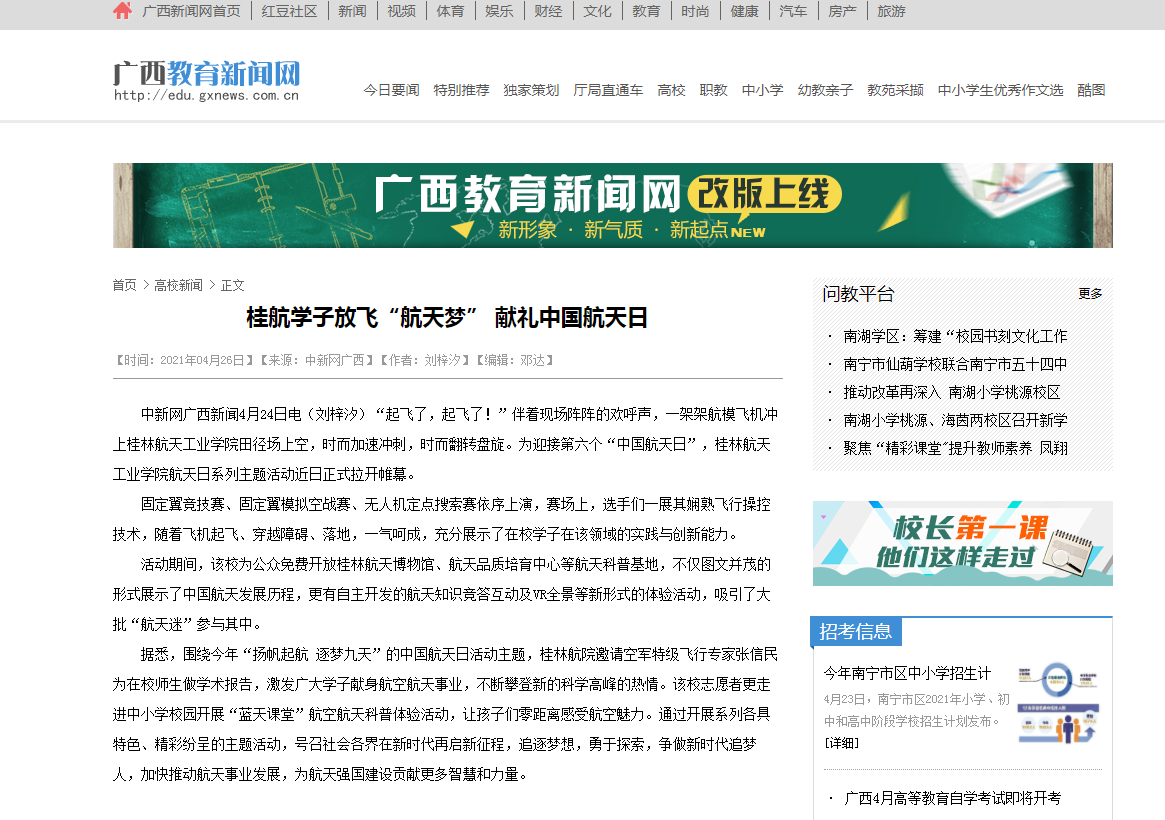
Task: Open the 校长第一课 promotional banner
Action: pyautogui.click(x=962, y=543)
